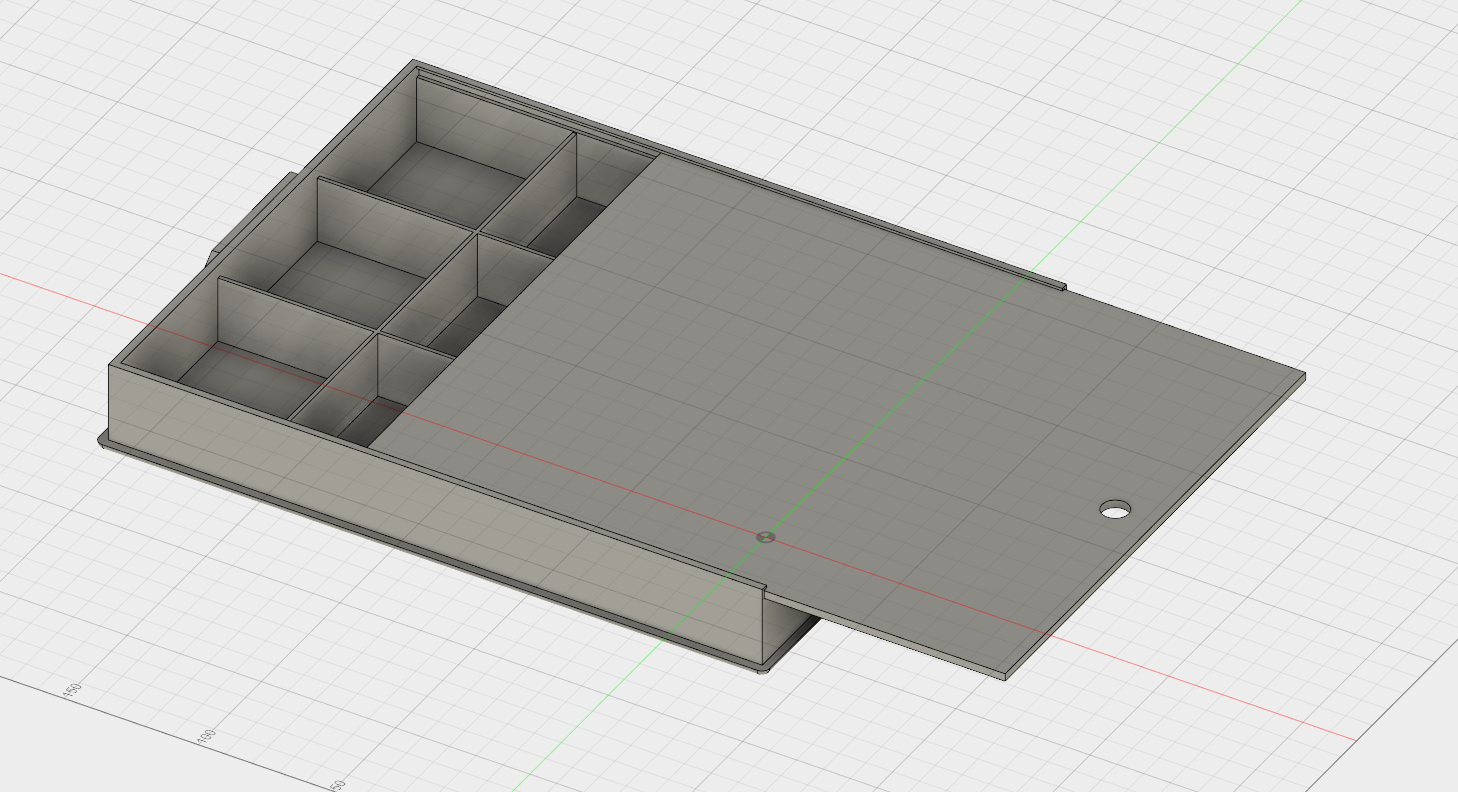
Task: Select the floor of the small front compartment
Action: click(375, 418)
